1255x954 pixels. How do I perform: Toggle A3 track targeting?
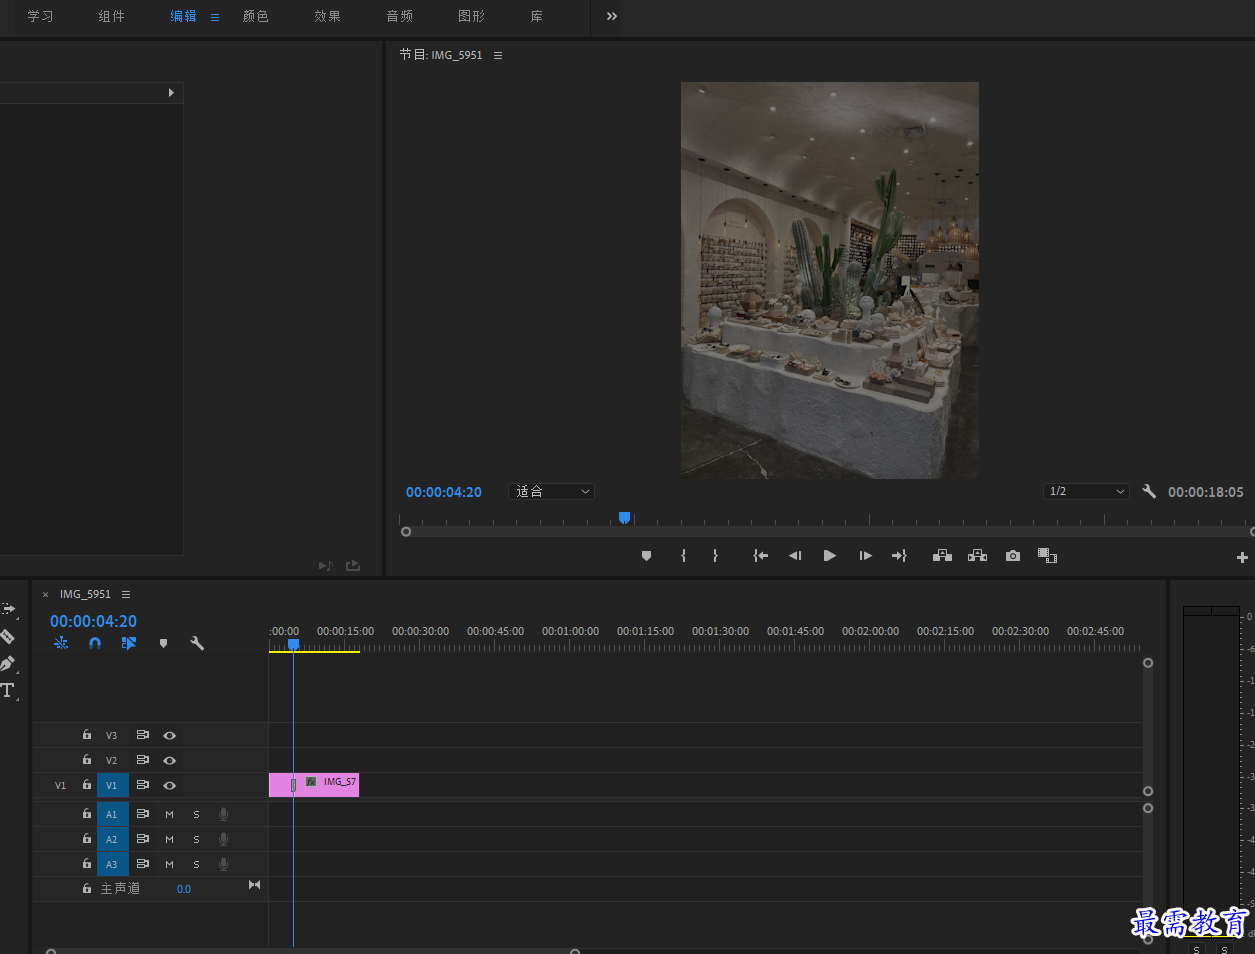pyautogui.click(x=112, y=864)
